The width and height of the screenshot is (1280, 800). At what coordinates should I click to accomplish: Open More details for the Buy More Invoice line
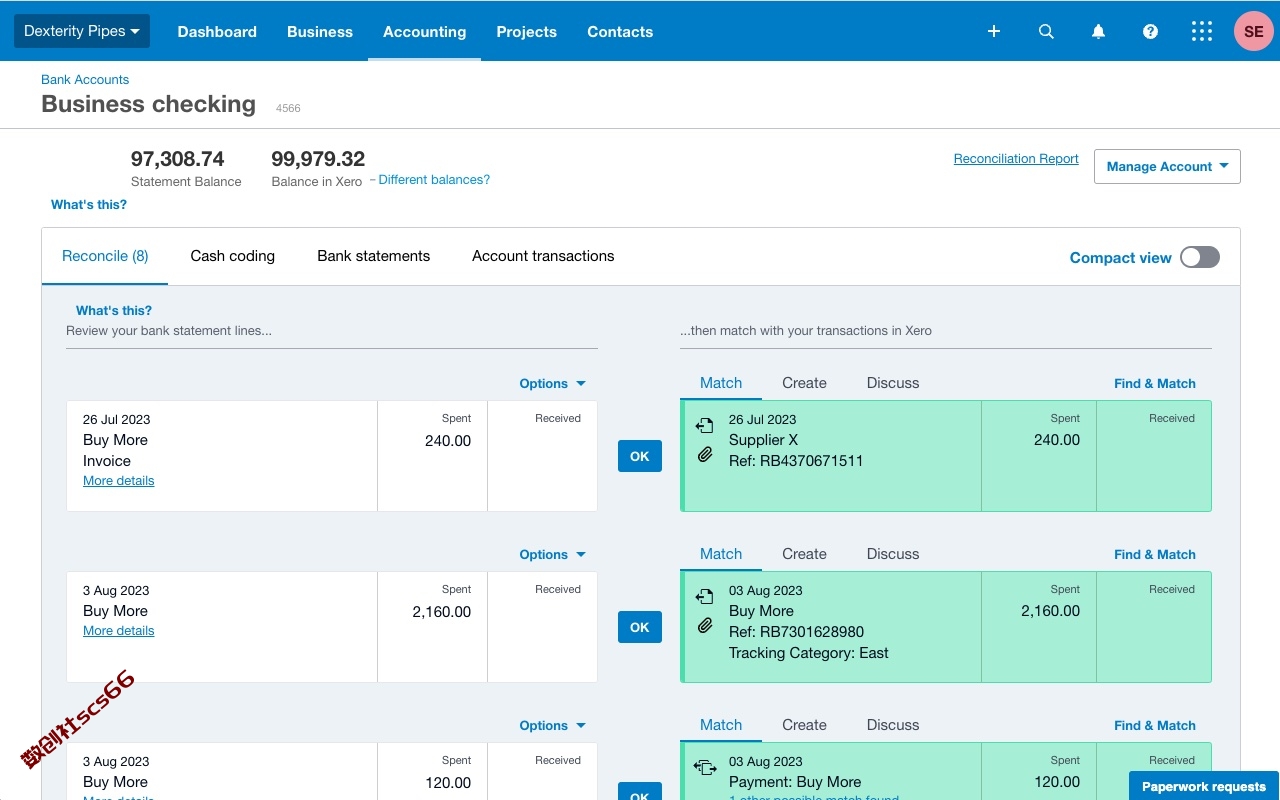[x=119, y=481]
